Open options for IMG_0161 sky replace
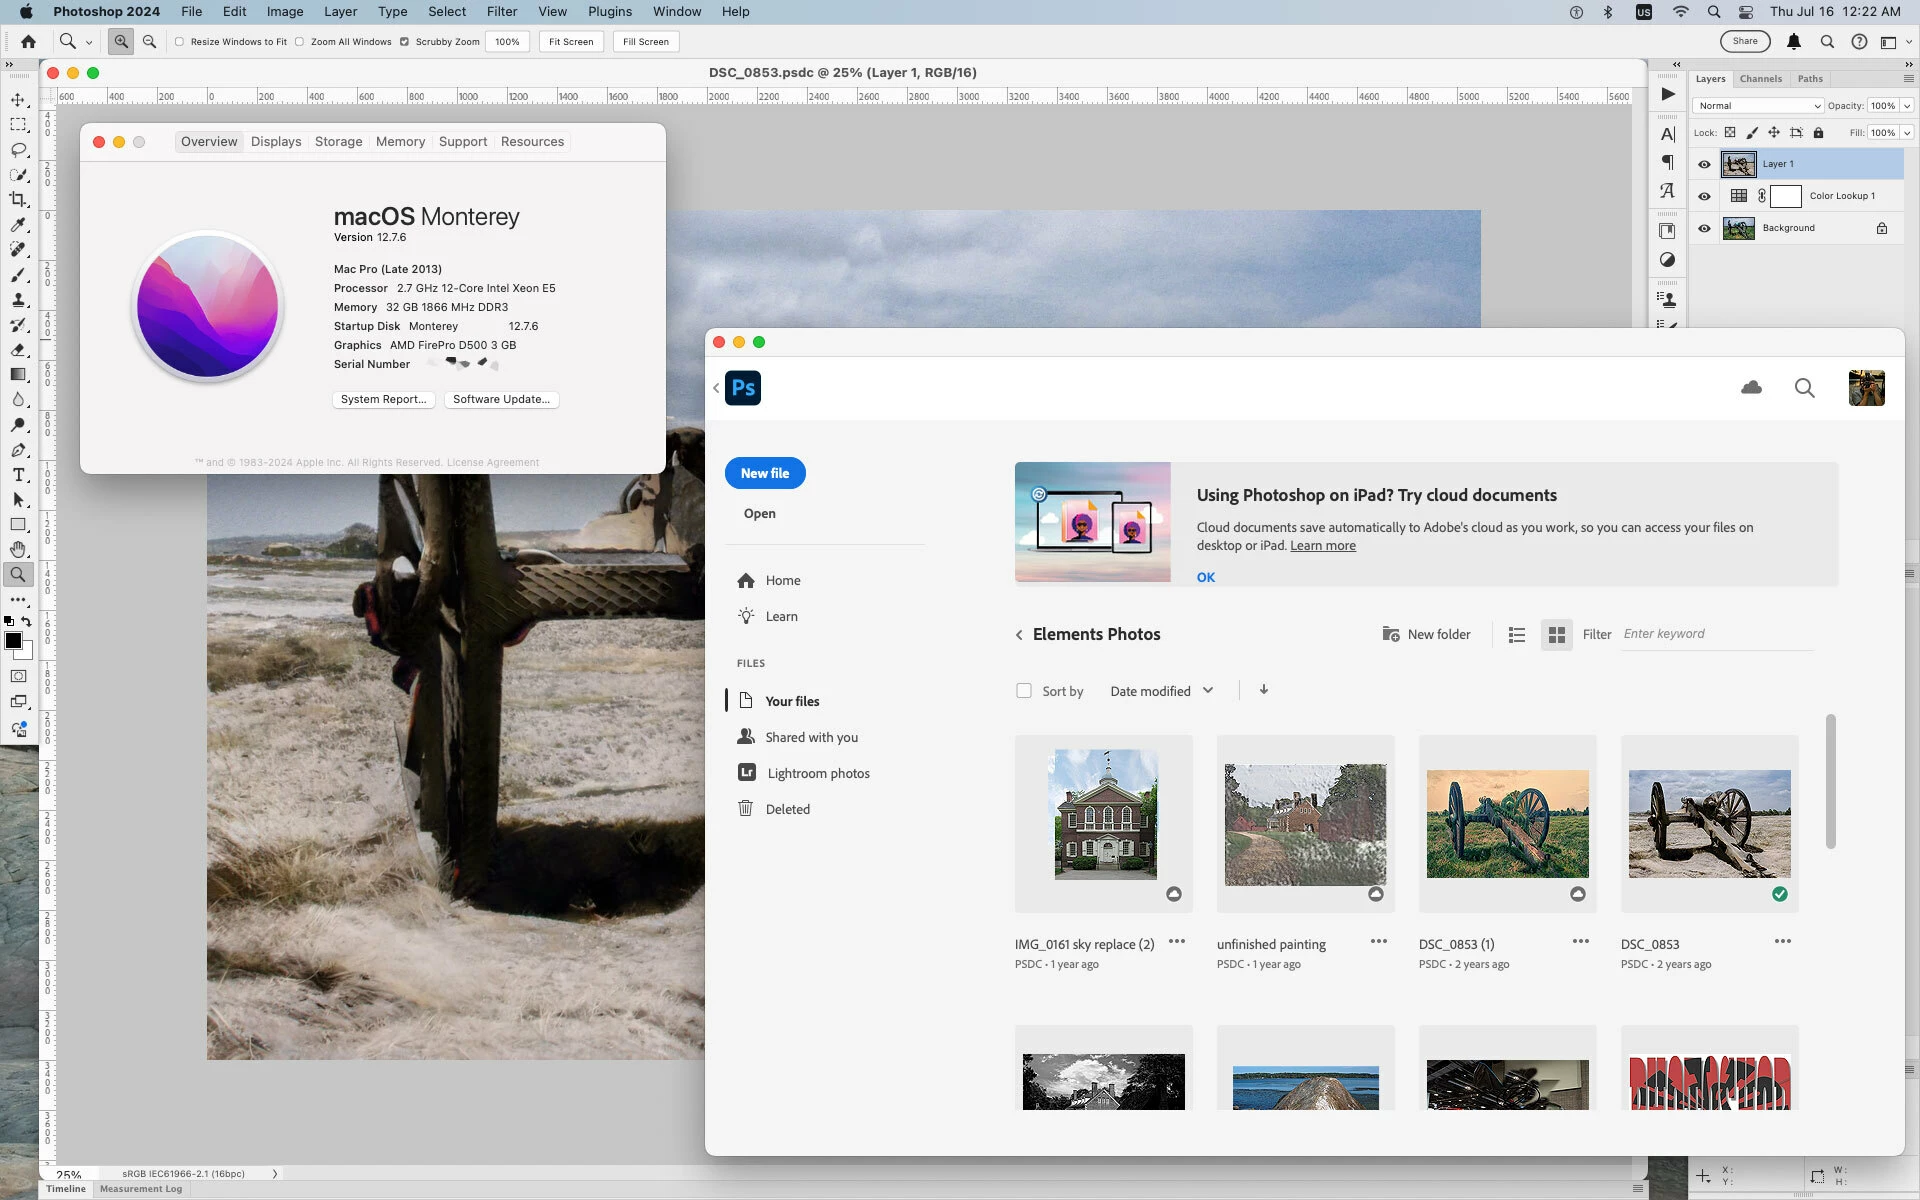 (1177, 941)
